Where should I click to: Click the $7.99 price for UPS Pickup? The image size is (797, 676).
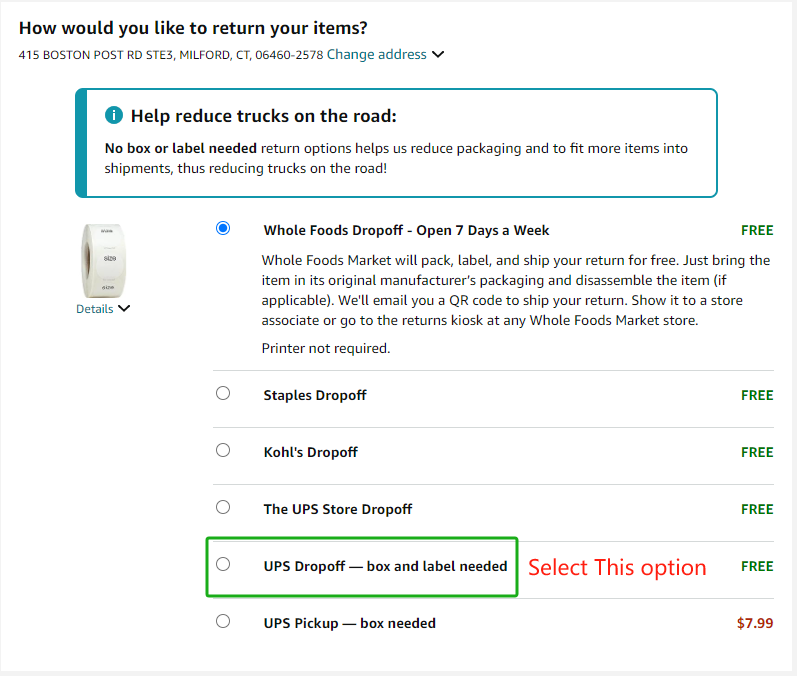coord(755,623)
